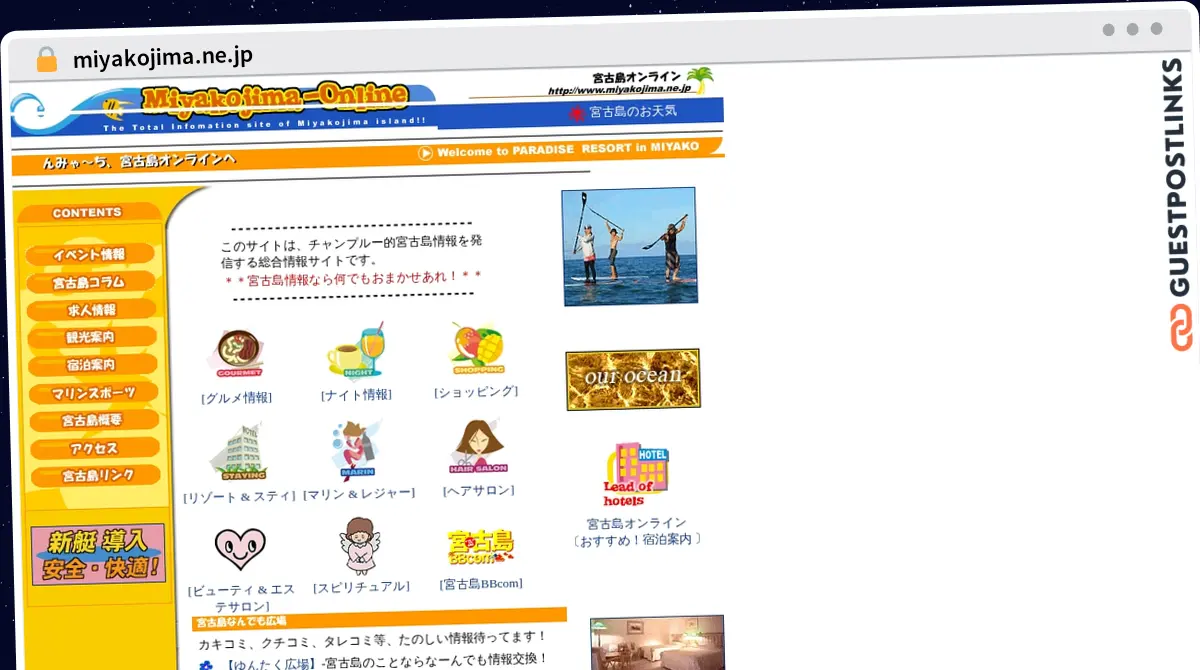Open the Night drinks icon
This screenshot has width=1200, height=670.
pos(356,352)
